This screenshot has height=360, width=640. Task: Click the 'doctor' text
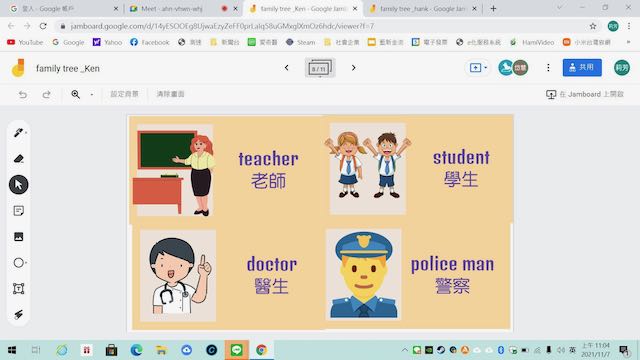pos(271,264)
